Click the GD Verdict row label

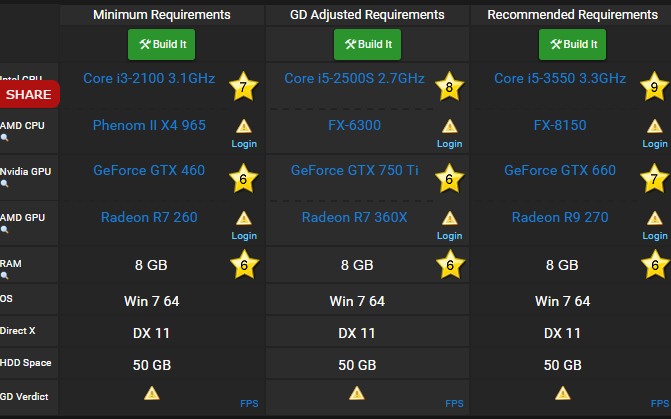click(24, 397)
